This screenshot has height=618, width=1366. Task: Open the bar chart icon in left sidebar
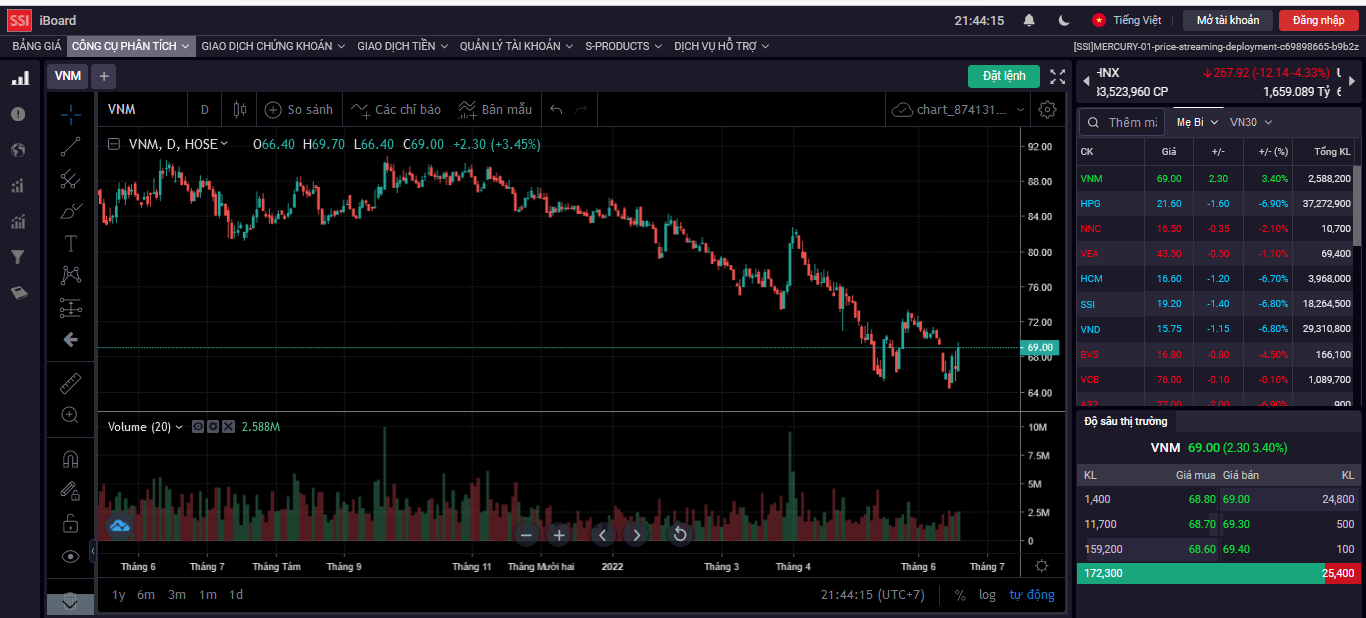coord(19,78)
